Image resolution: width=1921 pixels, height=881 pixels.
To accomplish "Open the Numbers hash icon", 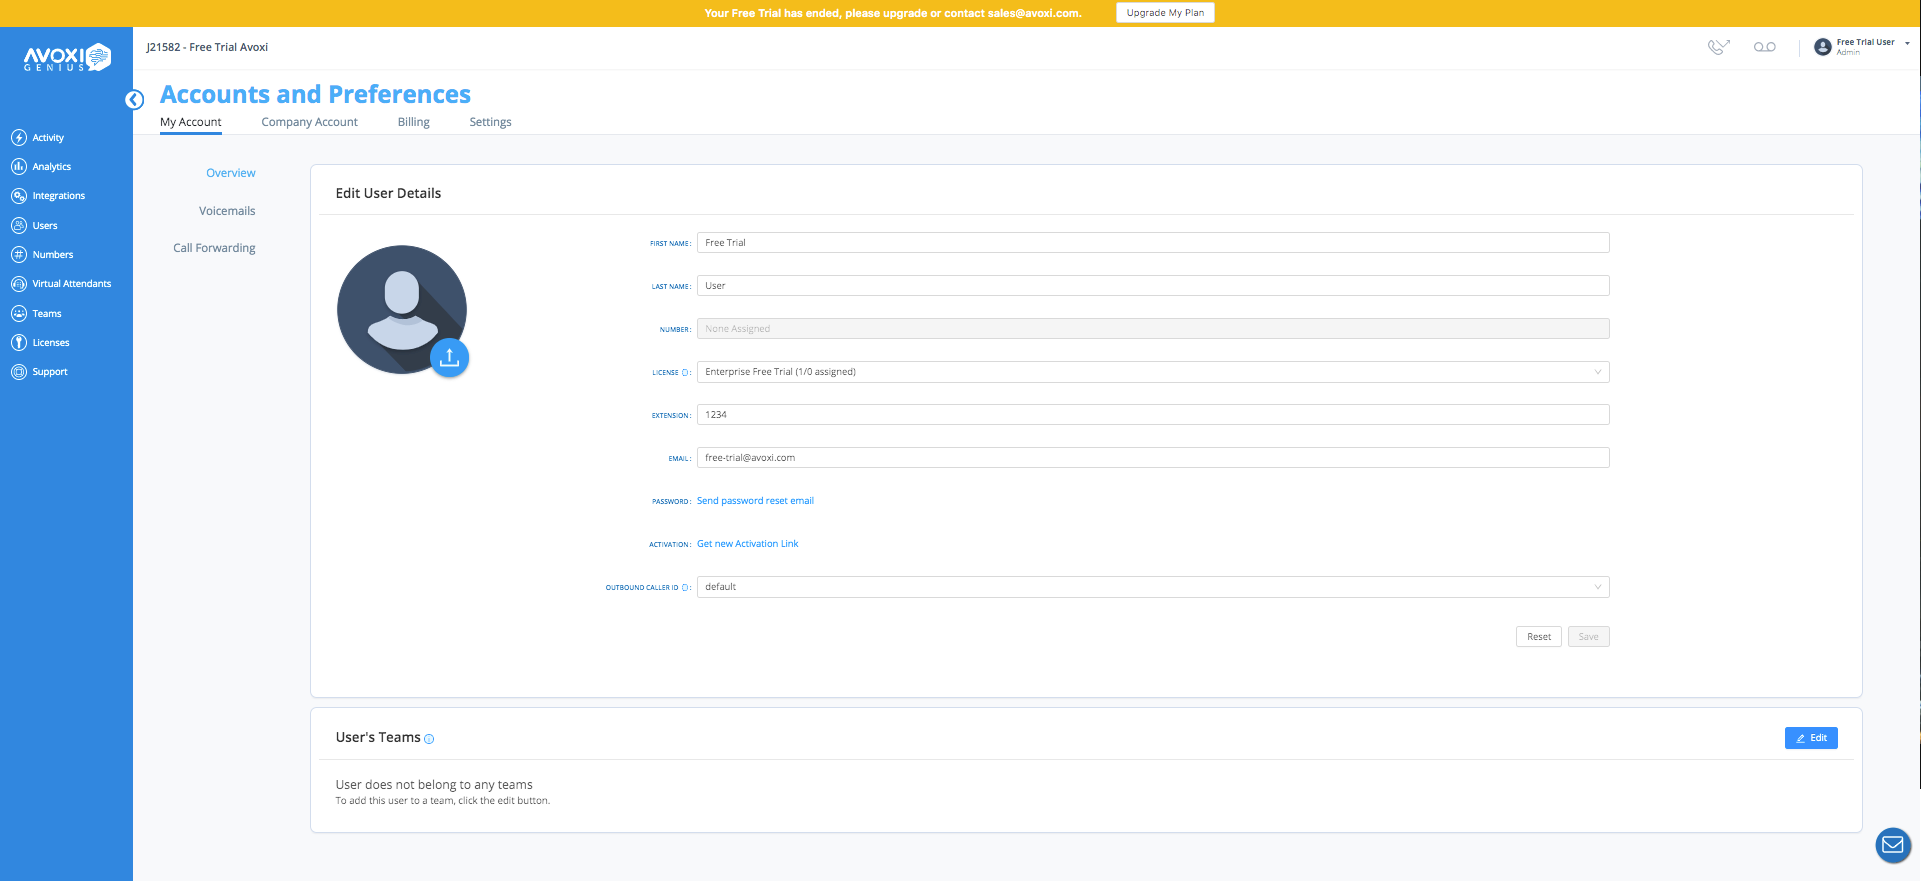I will 19,255.
